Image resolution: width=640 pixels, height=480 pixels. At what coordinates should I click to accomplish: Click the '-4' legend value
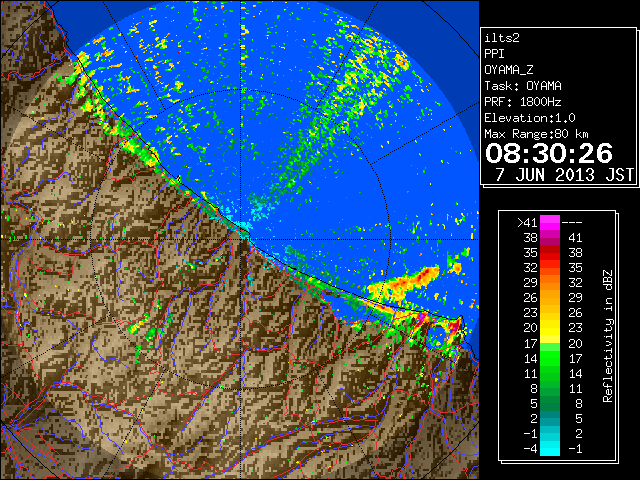530,449
